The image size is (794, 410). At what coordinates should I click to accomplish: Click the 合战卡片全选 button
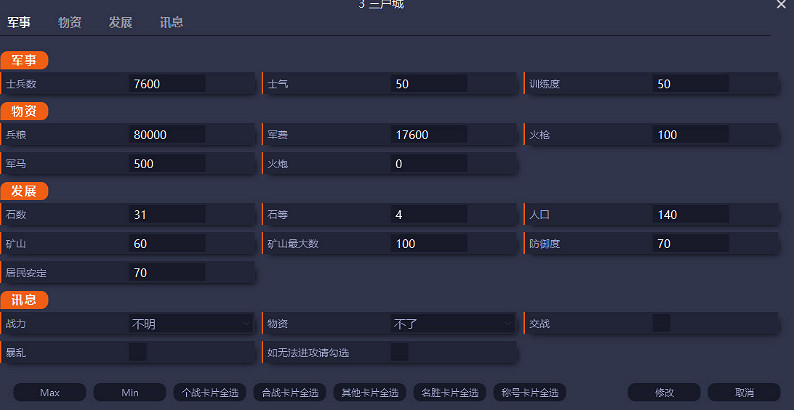tap(288, 392)
